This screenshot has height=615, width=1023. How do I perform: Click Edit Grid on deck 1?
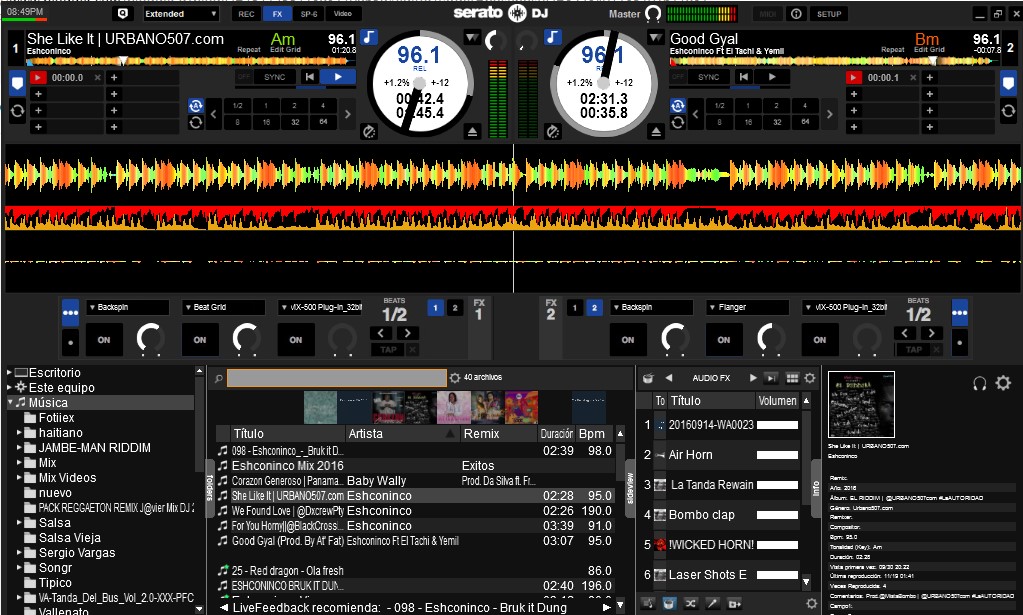tap(285, 50)
